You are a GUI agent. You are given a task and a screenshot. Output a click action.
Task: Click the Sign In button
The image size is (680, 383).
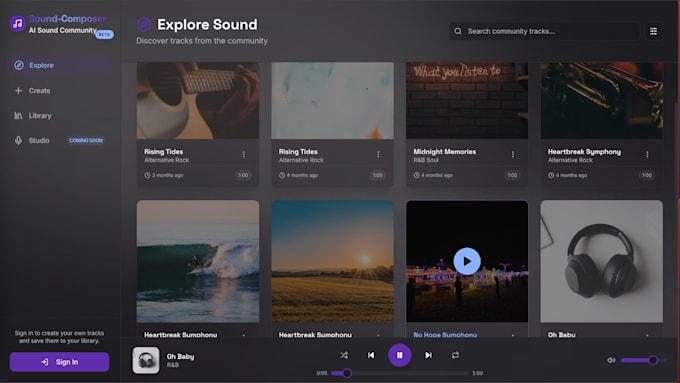[59, 362]
